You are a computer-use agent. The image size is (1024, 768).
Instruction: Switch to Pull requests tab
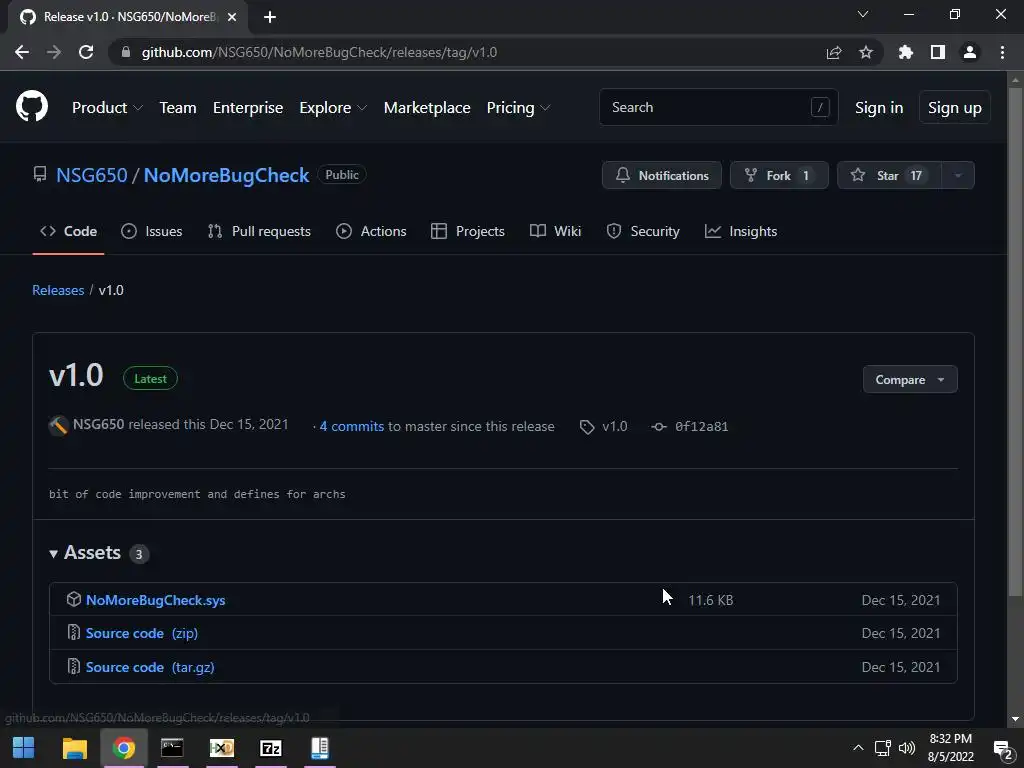point(259,231)
